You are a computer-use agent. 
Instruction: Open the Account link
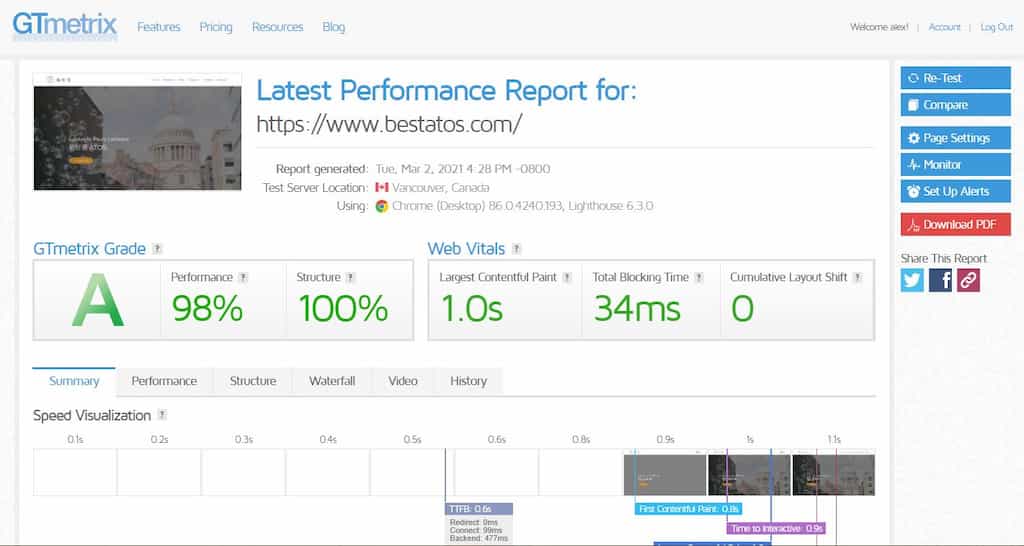(x=944, y=27)
